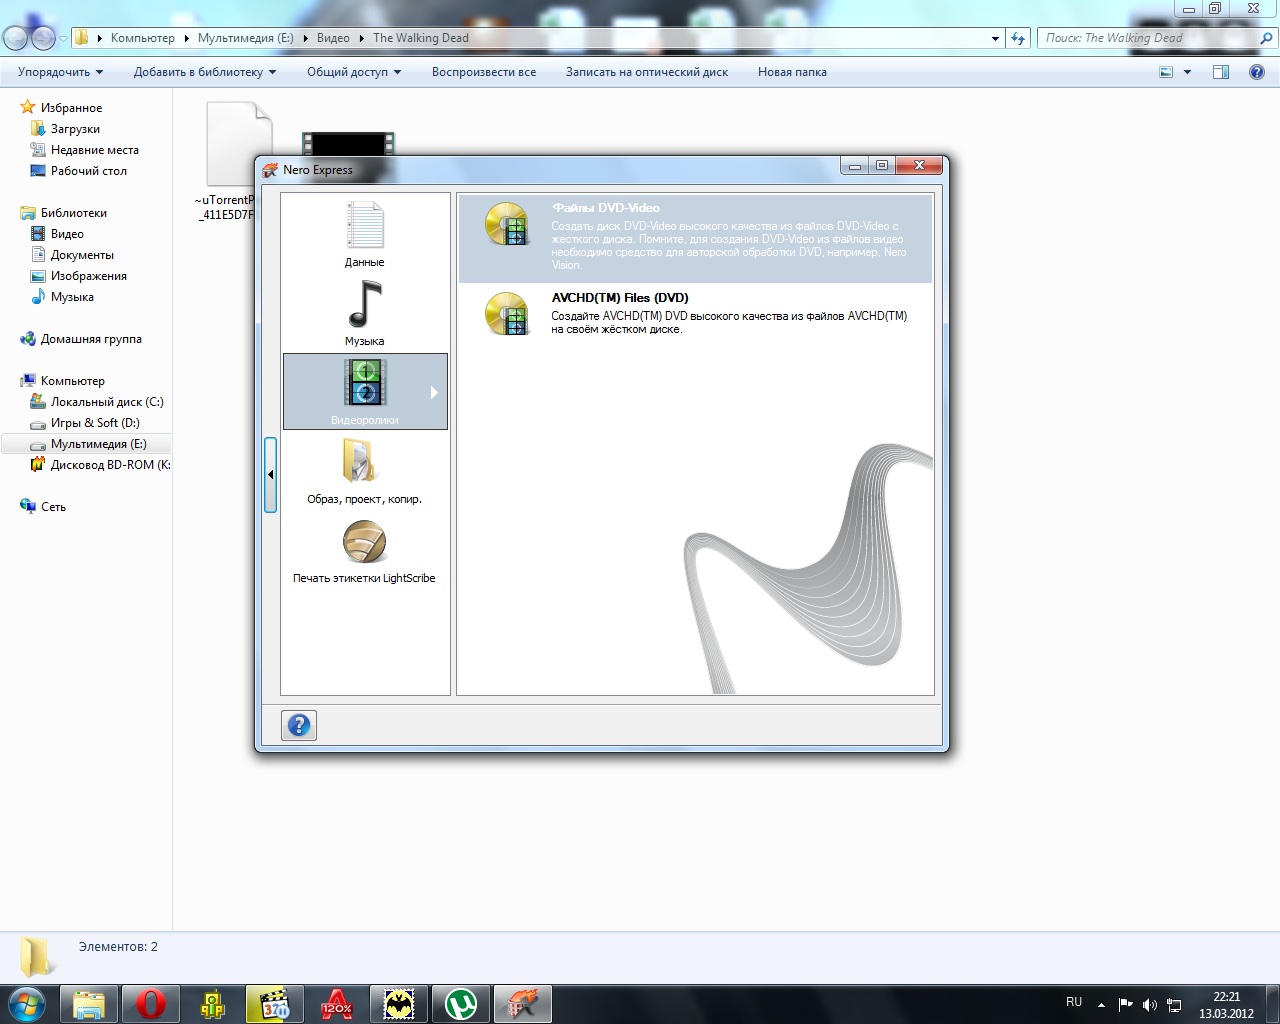Click Видео in the address bar path
The image size is (1280, 1024).
(333, 38)
